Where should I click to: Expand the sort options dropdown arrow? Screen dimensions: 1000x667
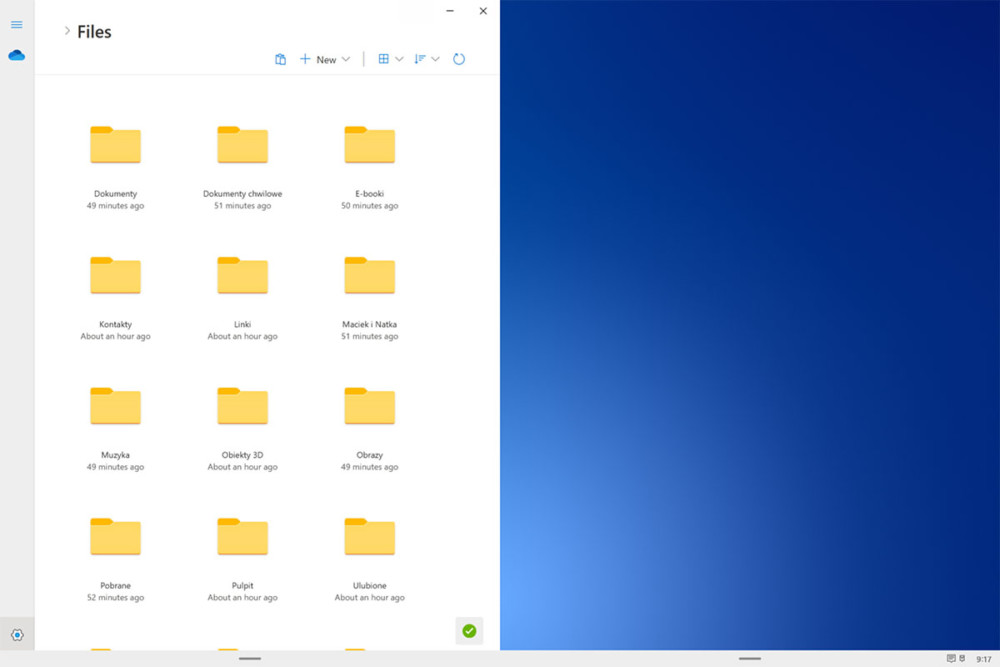click(436, 59)
